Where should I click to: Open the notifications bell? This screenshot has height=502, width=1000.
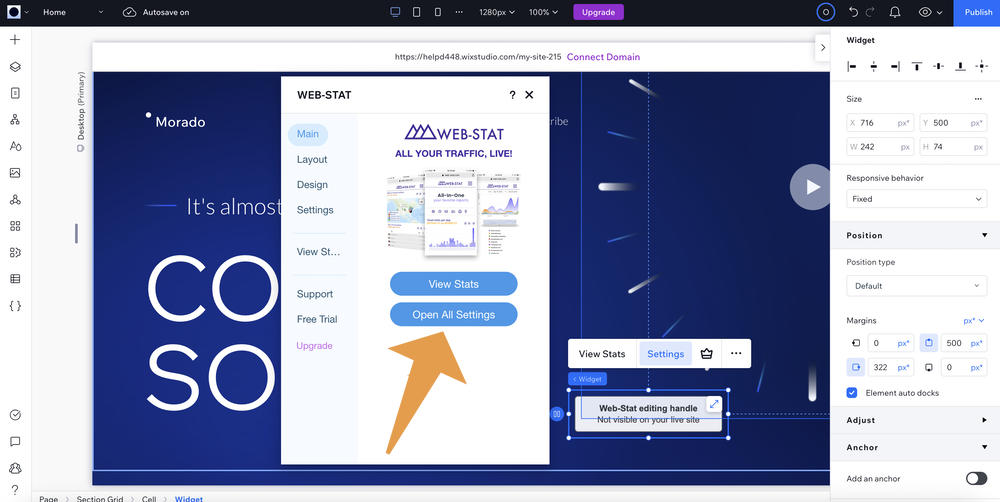[895, 12]
